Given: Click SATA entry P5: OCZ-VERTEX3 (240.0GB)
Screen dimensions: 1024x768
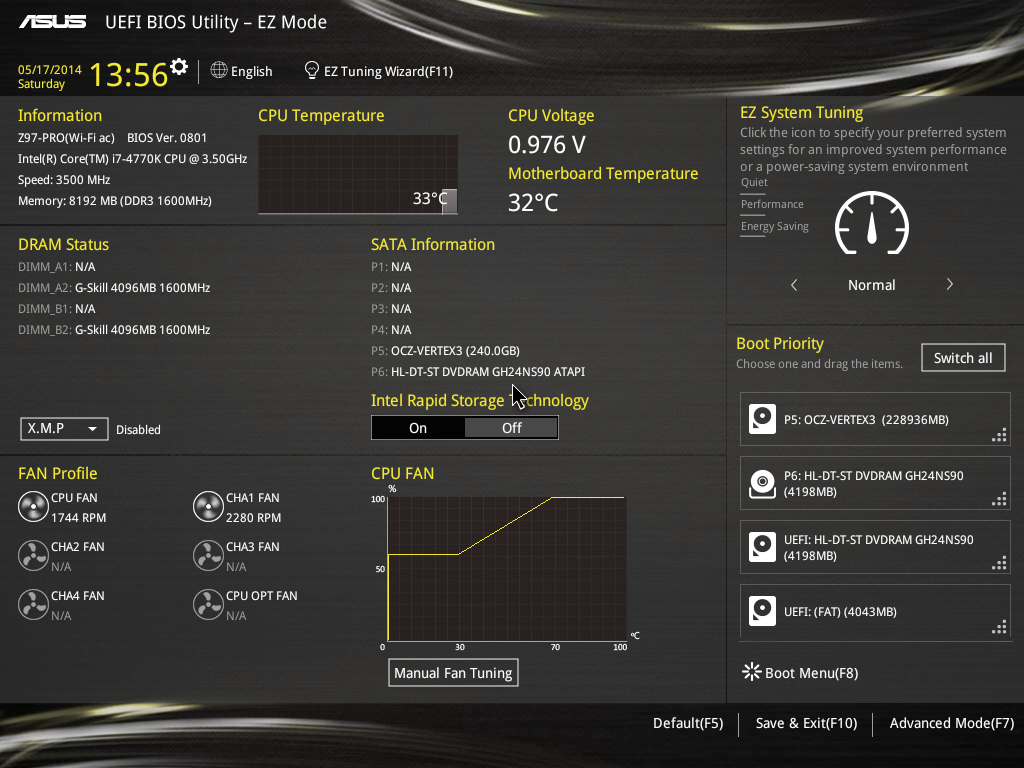Looking at the screenshot, I should click(445, 351).
